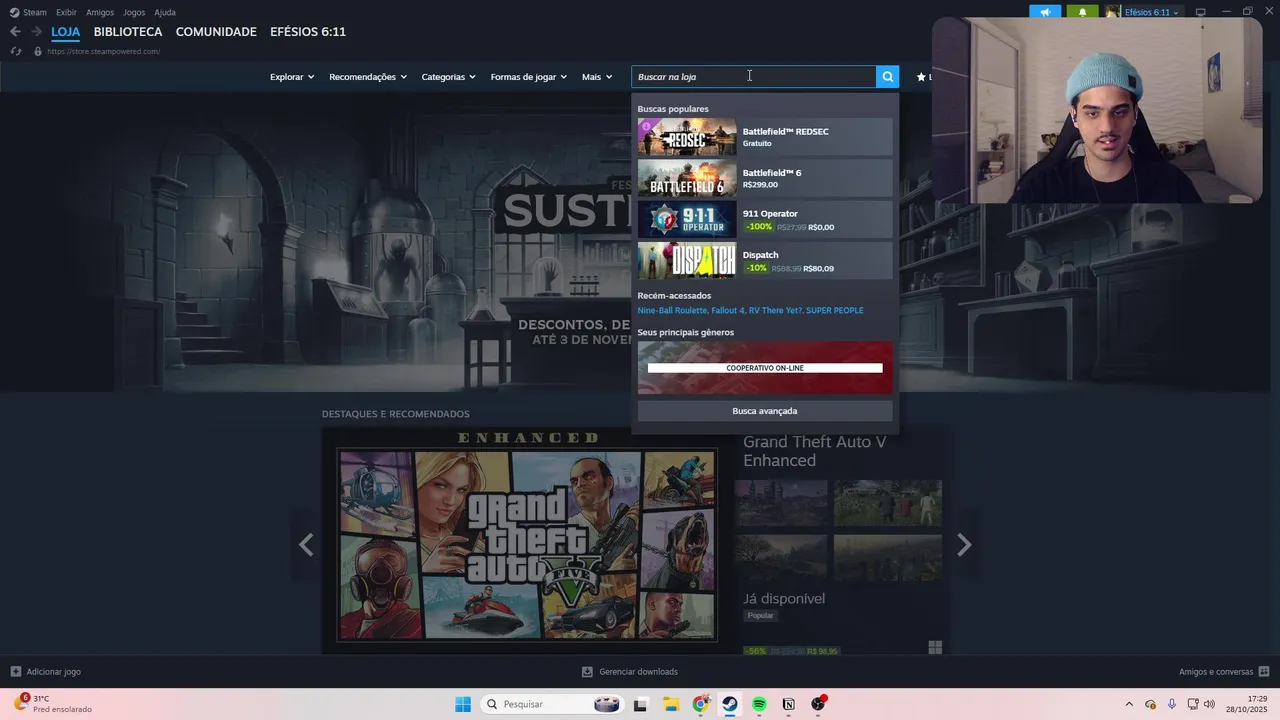Show the next featured game with the right carousel arrow
Image resolution: width=1280 pixels, height=720 pixels.
(x=964, y=545)
